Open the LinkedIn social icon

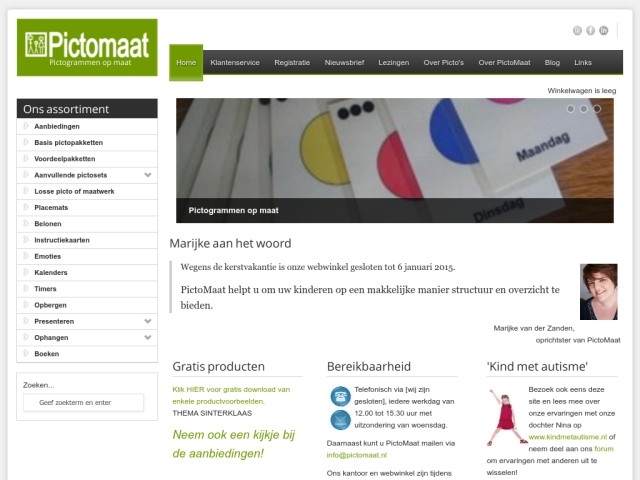tap(603, 31)
